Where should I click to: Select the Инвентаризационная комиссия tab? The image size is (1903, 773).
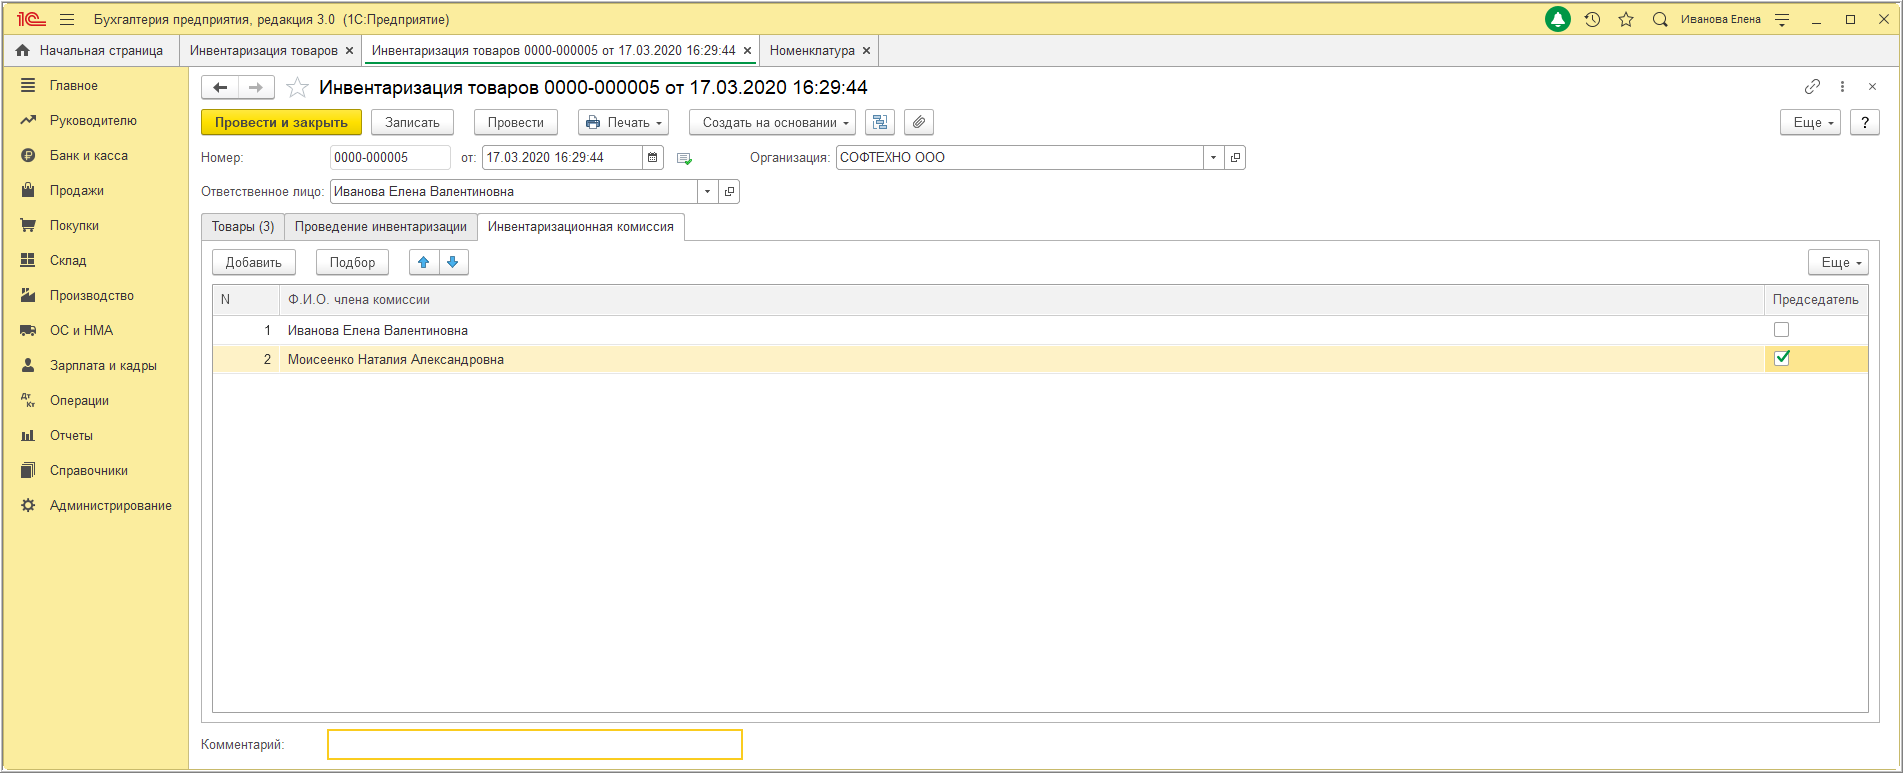(x=581, y=227)
